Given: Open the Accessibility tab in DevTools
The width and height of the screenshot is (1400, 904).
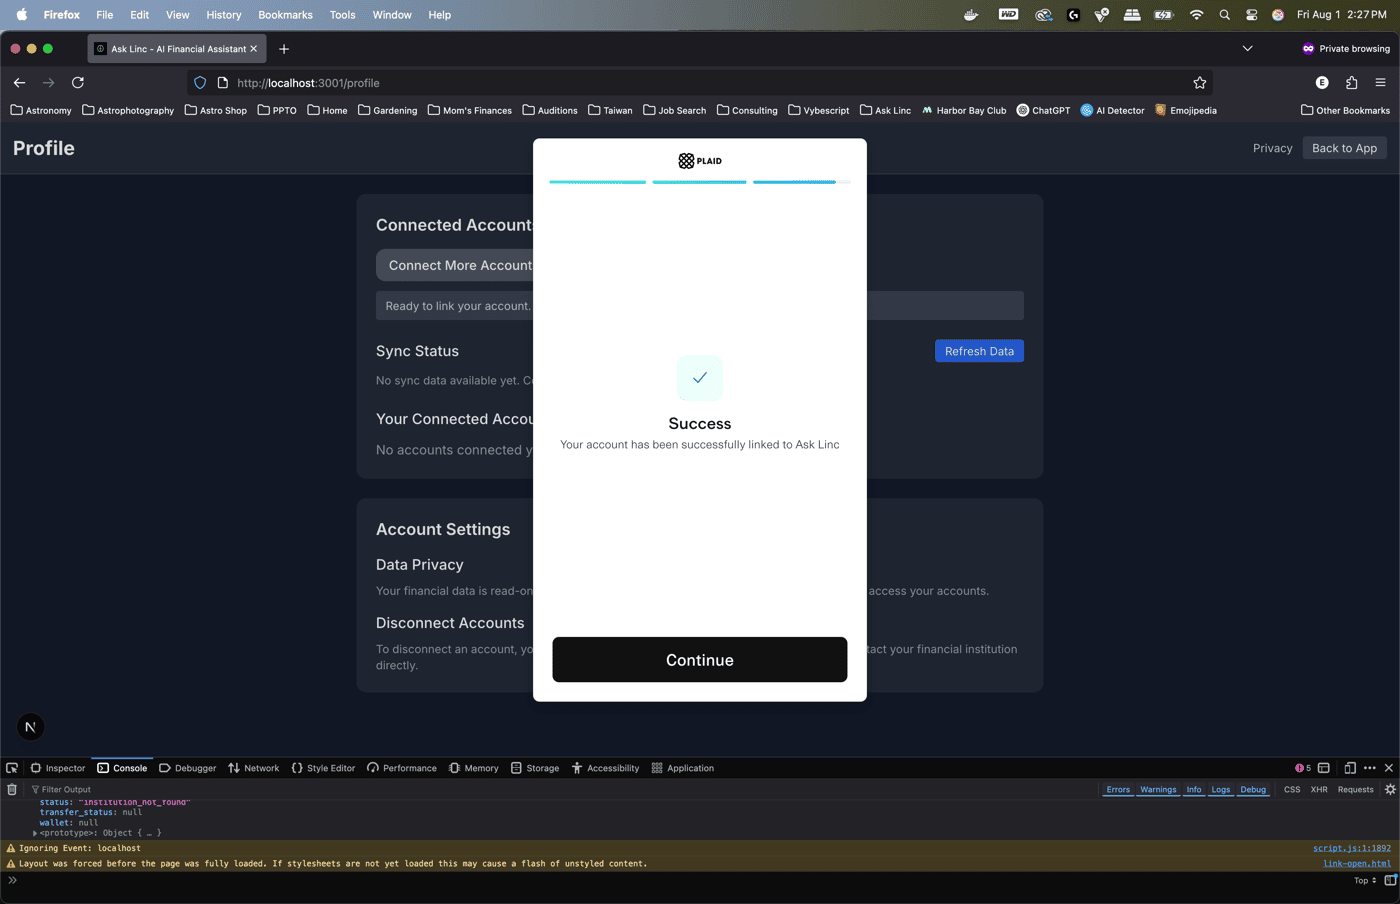Looking at the screenshot, I should click(x=606, y=768).
